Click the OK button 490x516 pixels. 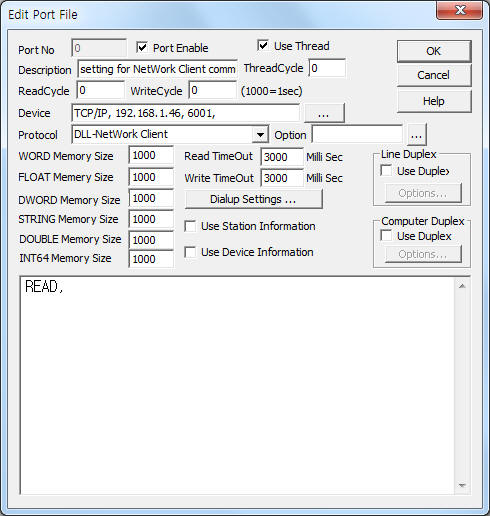click(x=434, y=51)
